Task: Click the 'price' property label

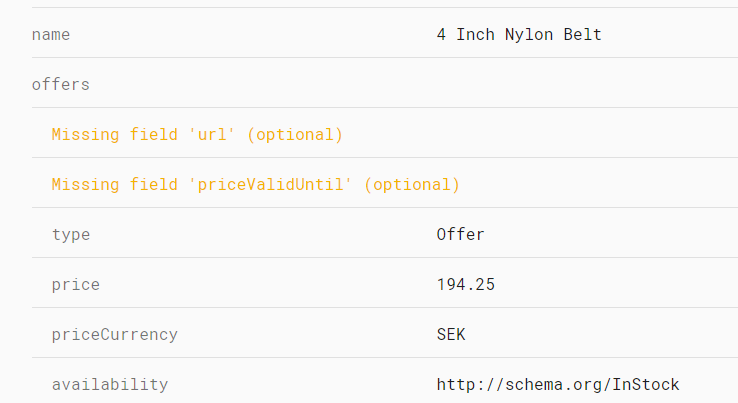Action: coord(76,285)
